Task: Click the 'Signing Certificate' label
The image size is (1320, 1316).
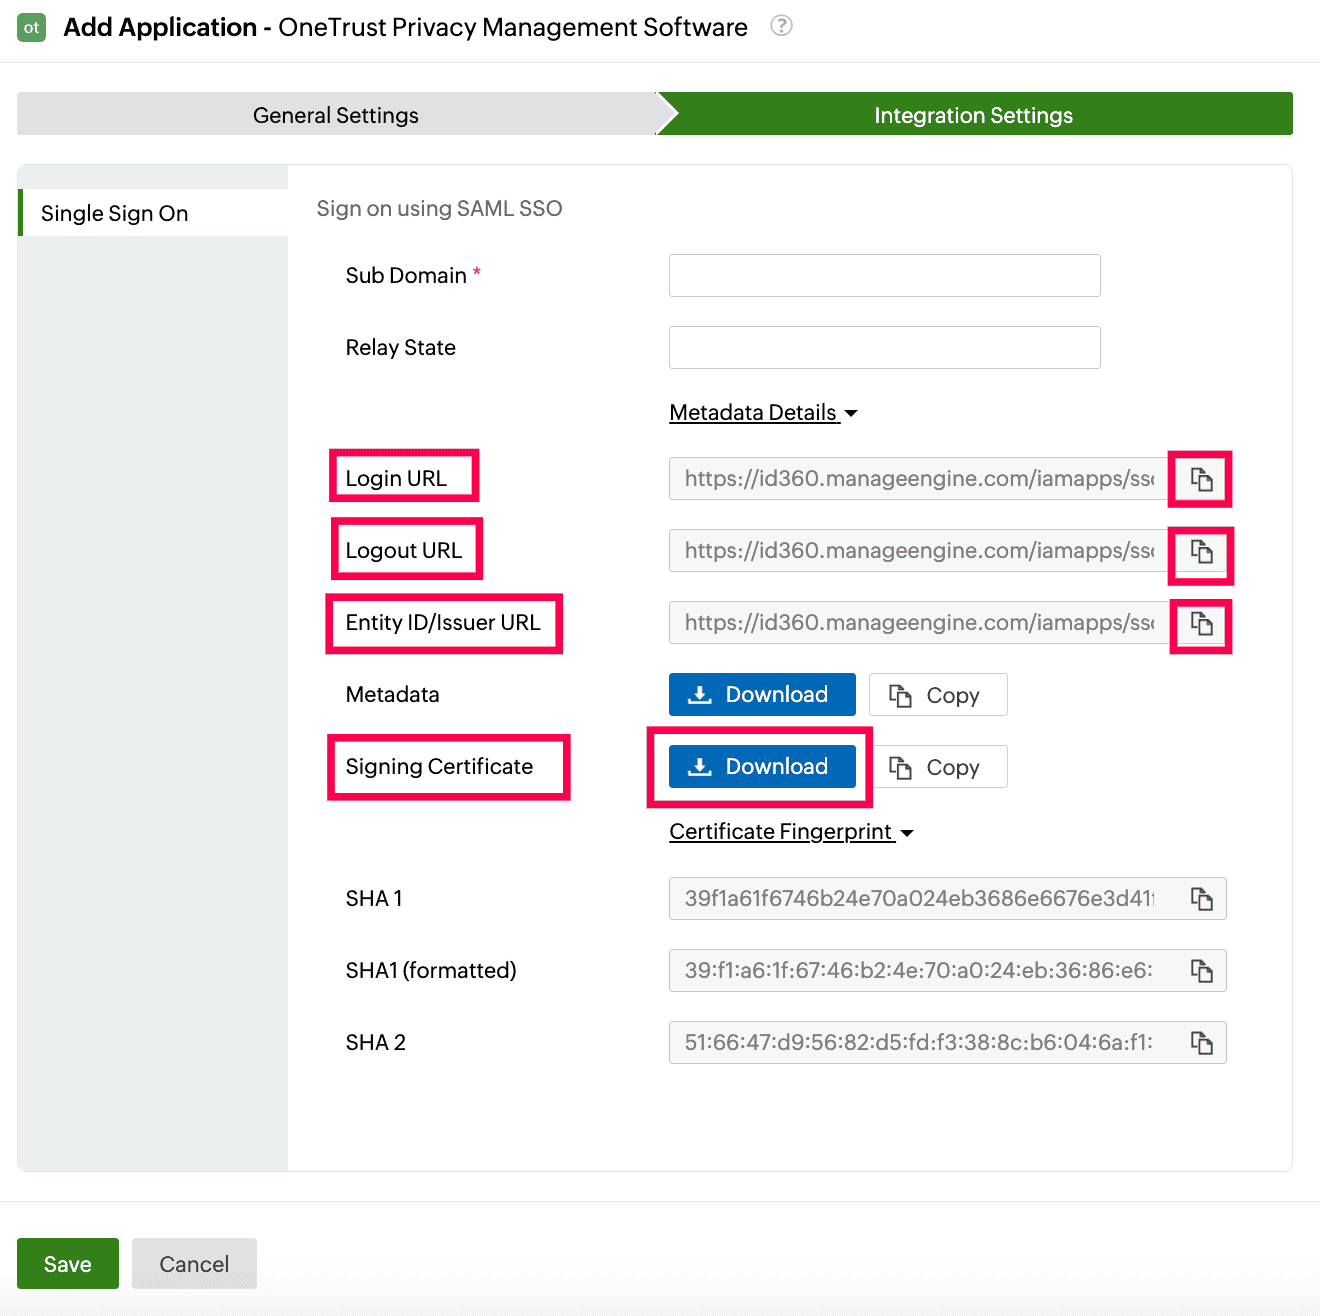Action: tap(440, 766)
